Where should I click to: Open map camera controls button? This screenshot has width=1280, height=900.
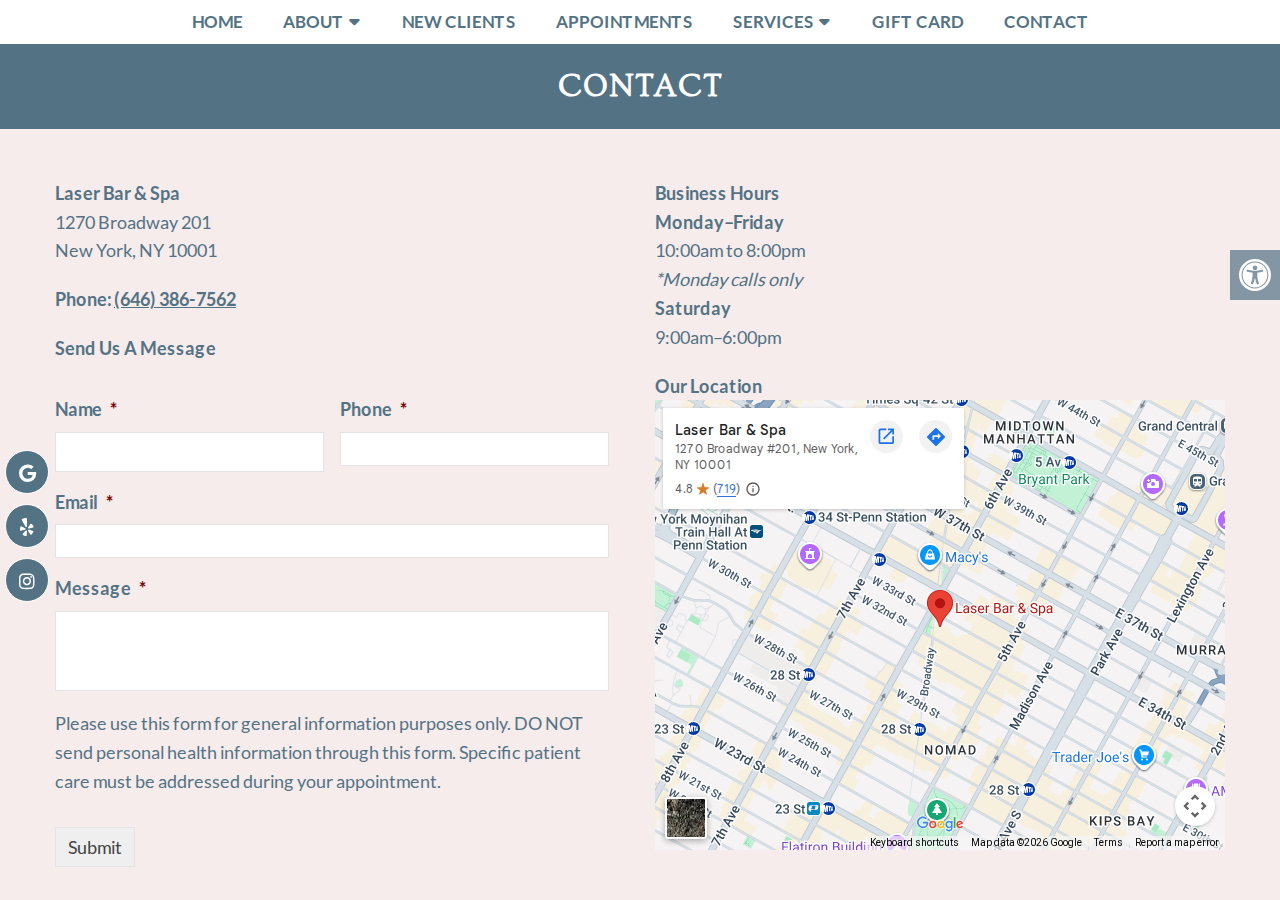[x=1195, y=806]
